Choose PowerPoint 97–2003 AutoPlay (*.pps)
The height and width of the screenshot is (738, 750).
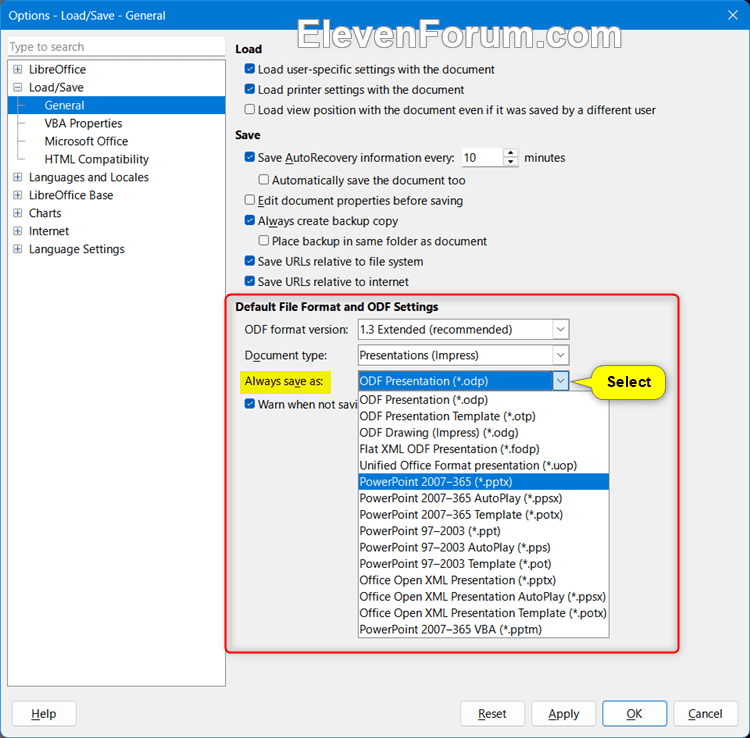click(484, 547)
